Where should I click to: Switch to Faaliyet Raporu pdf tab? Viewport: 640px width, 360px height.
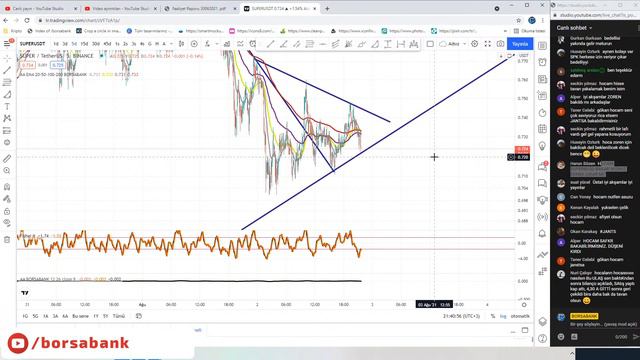200,8
